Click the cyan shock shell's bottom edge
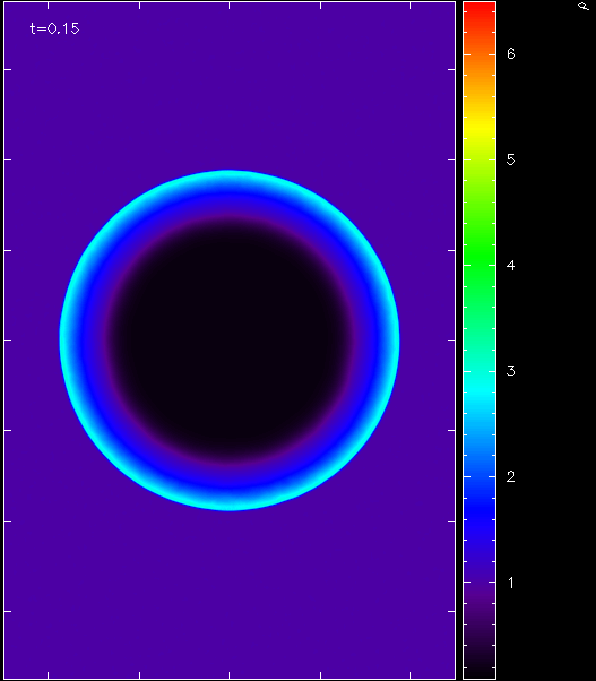Screen dimensions: 596x681 pos(229,502)
